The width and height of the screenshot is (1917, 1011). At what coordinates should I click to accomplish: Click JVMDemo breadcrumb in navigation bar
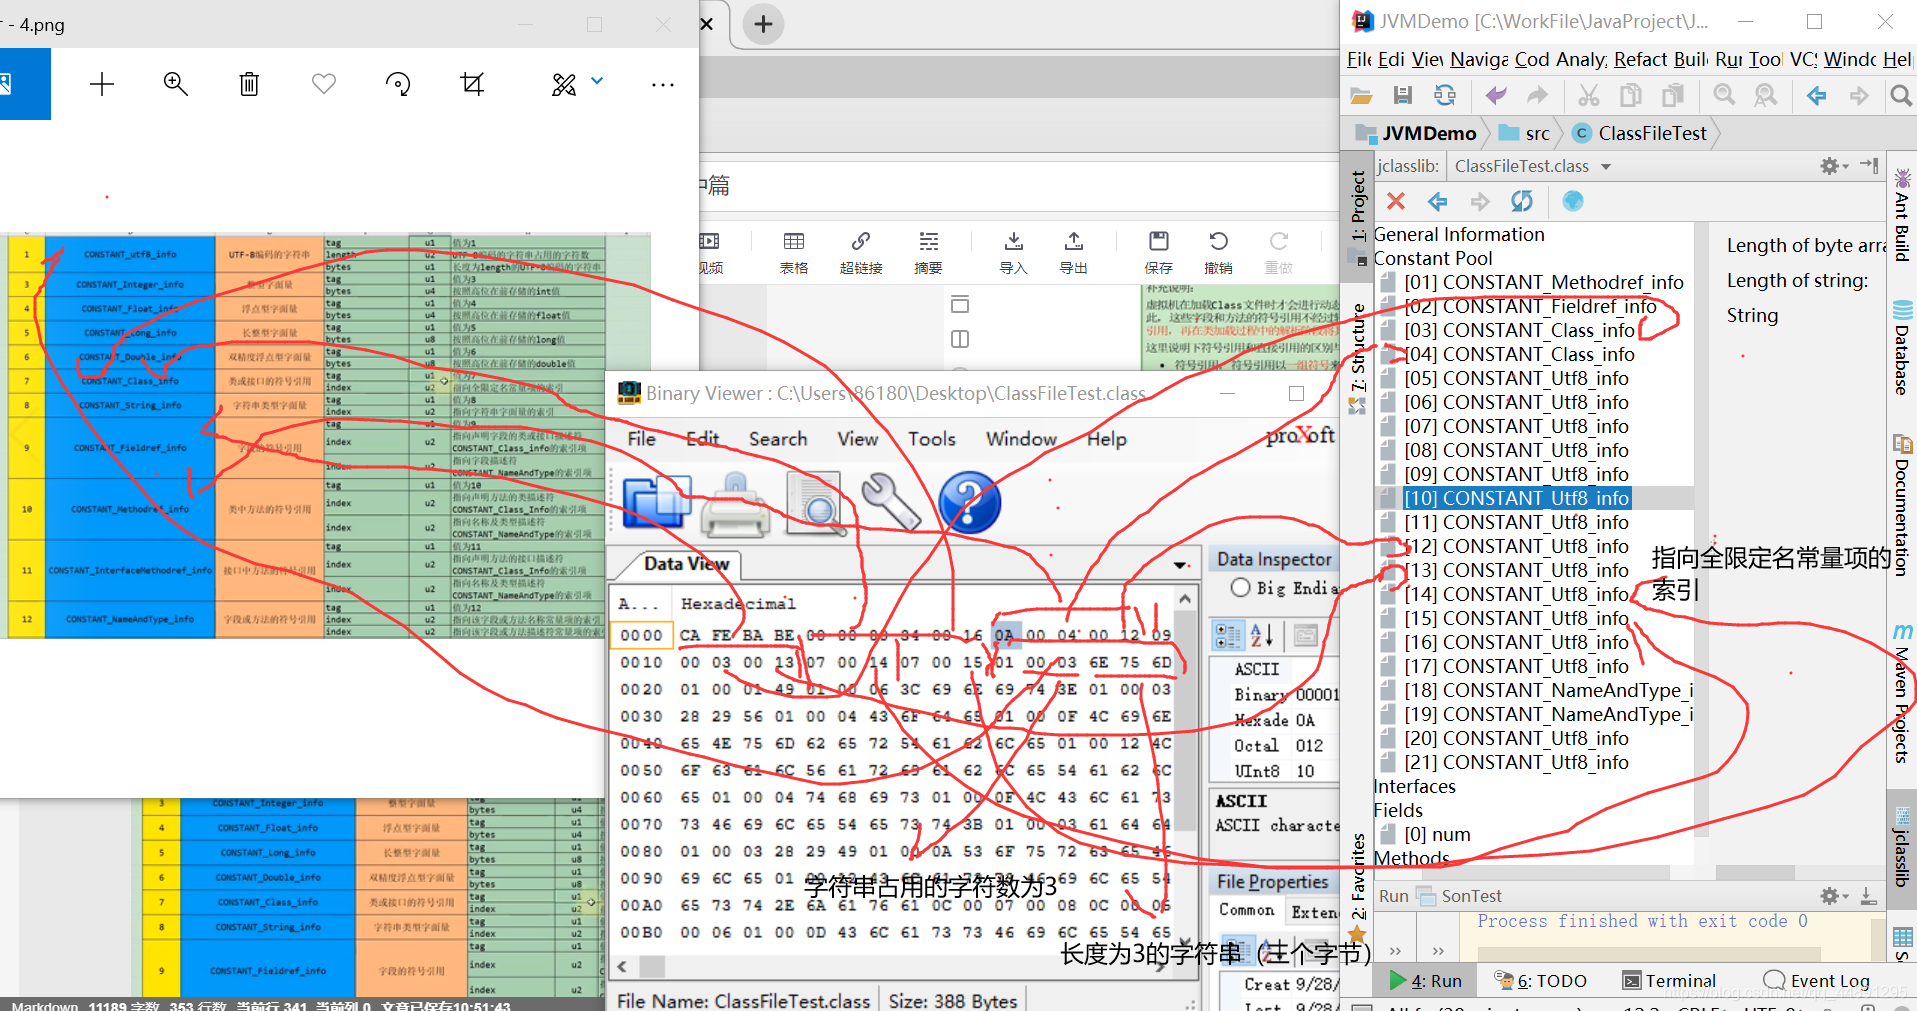tap(1416, 133)
